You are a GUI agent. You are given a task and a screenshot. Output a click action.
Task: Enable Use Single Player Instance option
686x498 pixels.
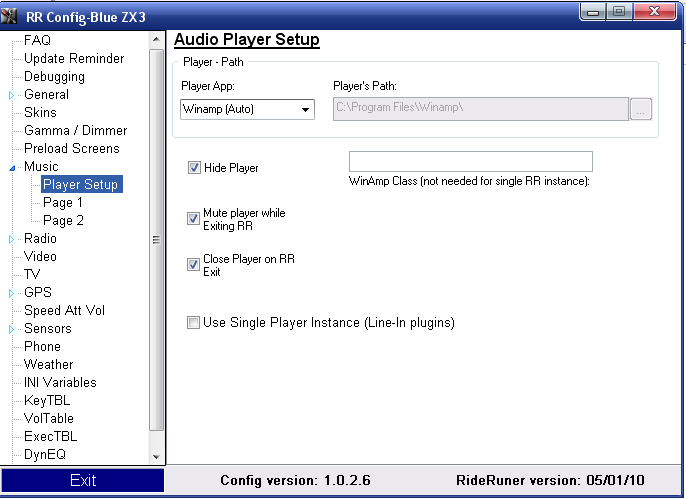(193, 323)
